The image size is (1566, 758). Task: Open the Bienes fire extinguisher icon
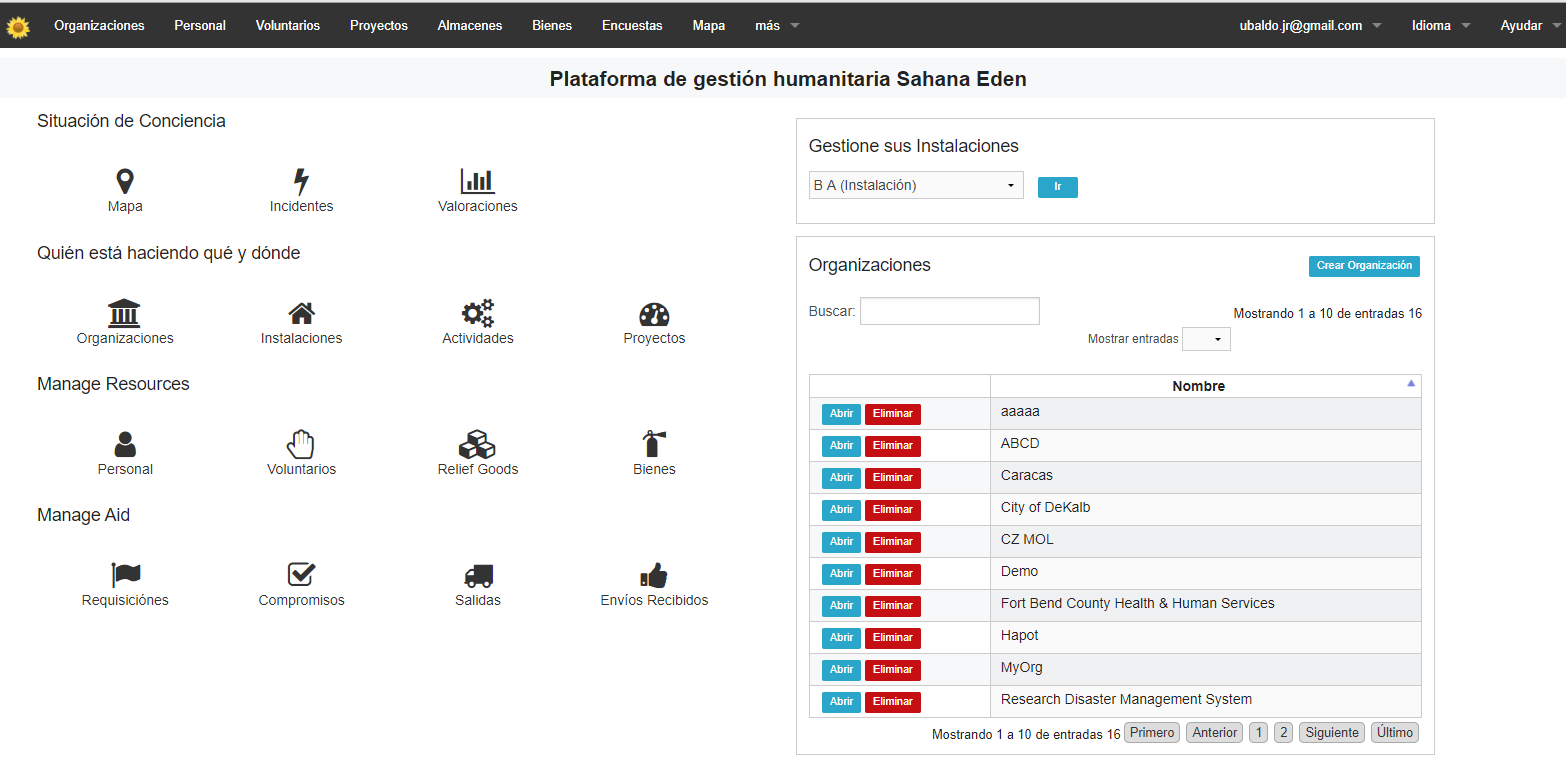point(654,444)
